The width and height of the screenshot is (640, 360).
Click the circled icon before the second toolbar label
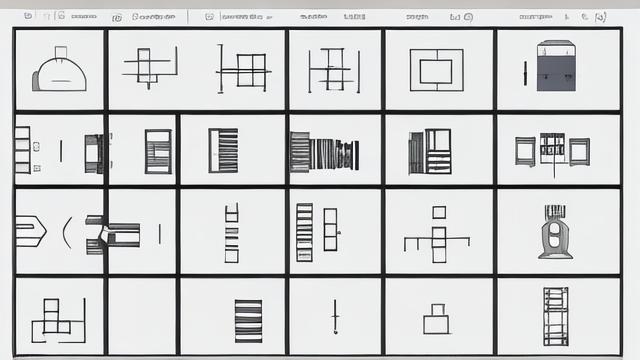click(x=117, y=18)
